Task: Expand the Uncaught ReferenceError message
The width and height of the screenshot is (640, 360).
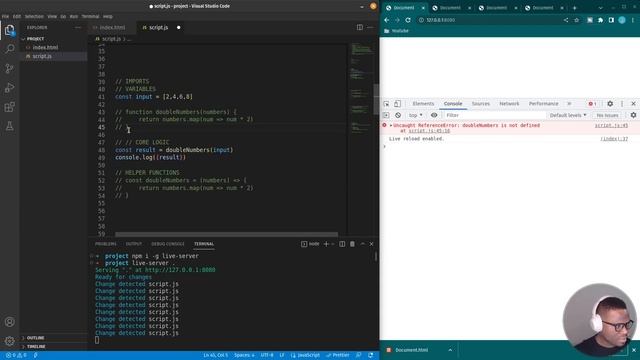Action: pos(391,125)
